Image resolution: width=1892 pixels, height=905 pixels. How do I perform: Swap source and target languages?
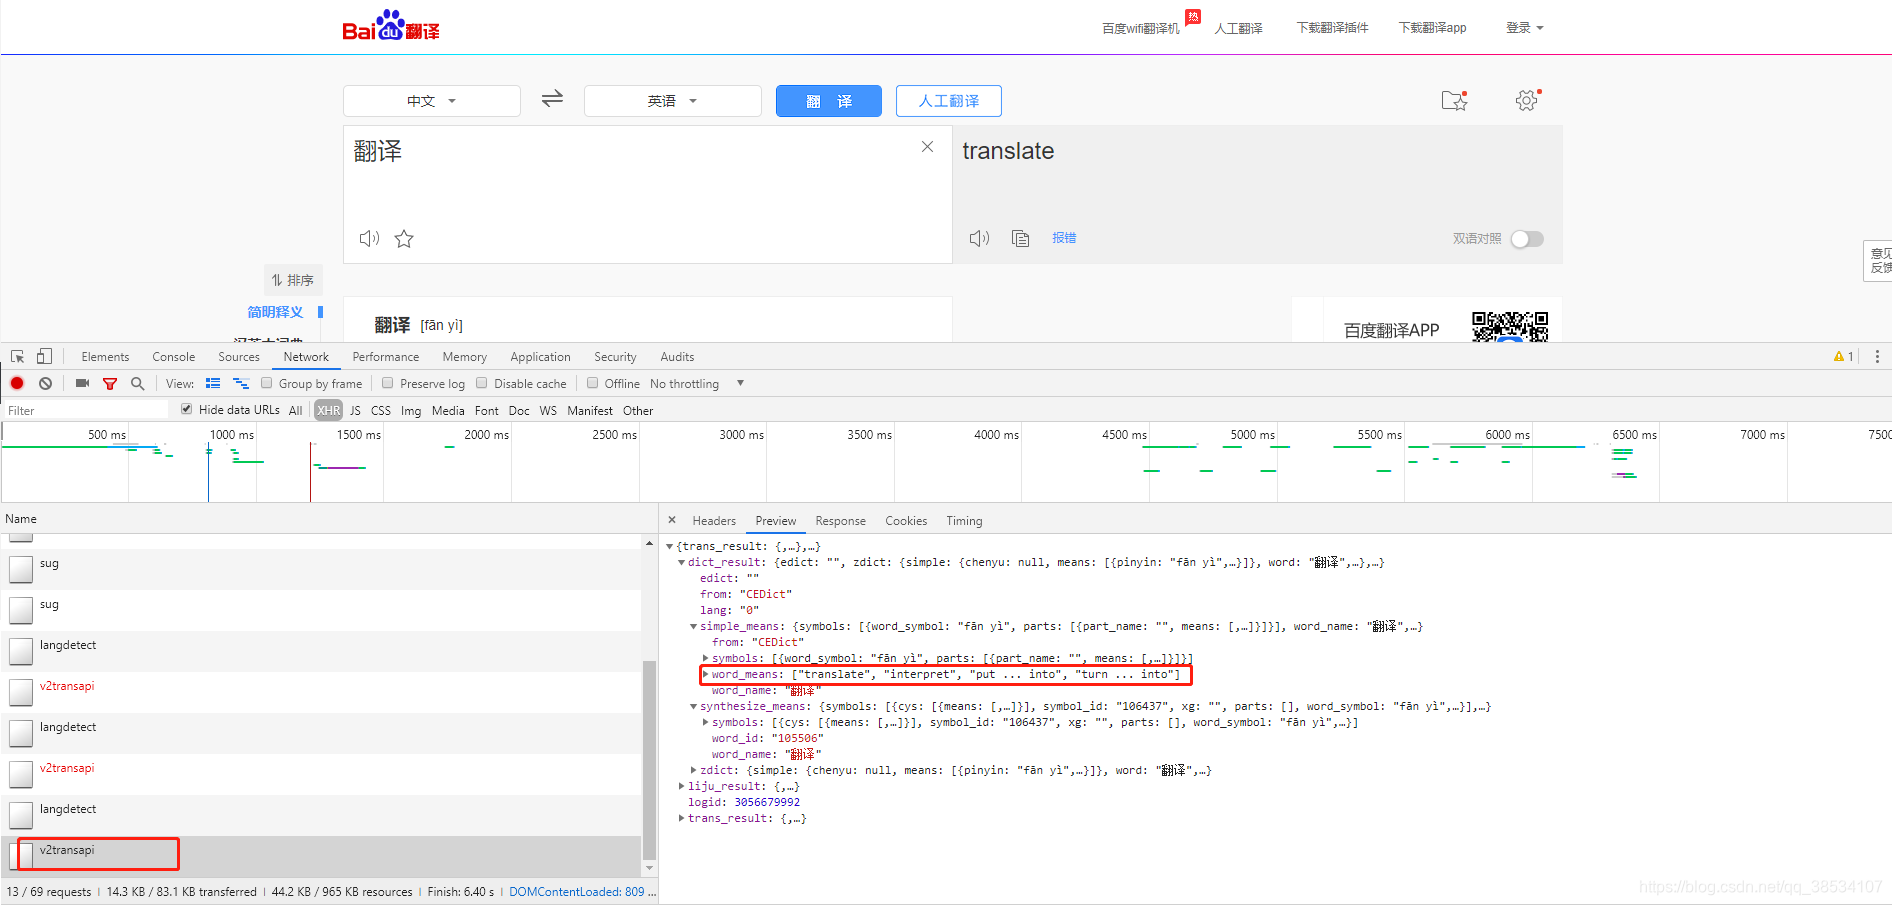[x=552, y=99]
